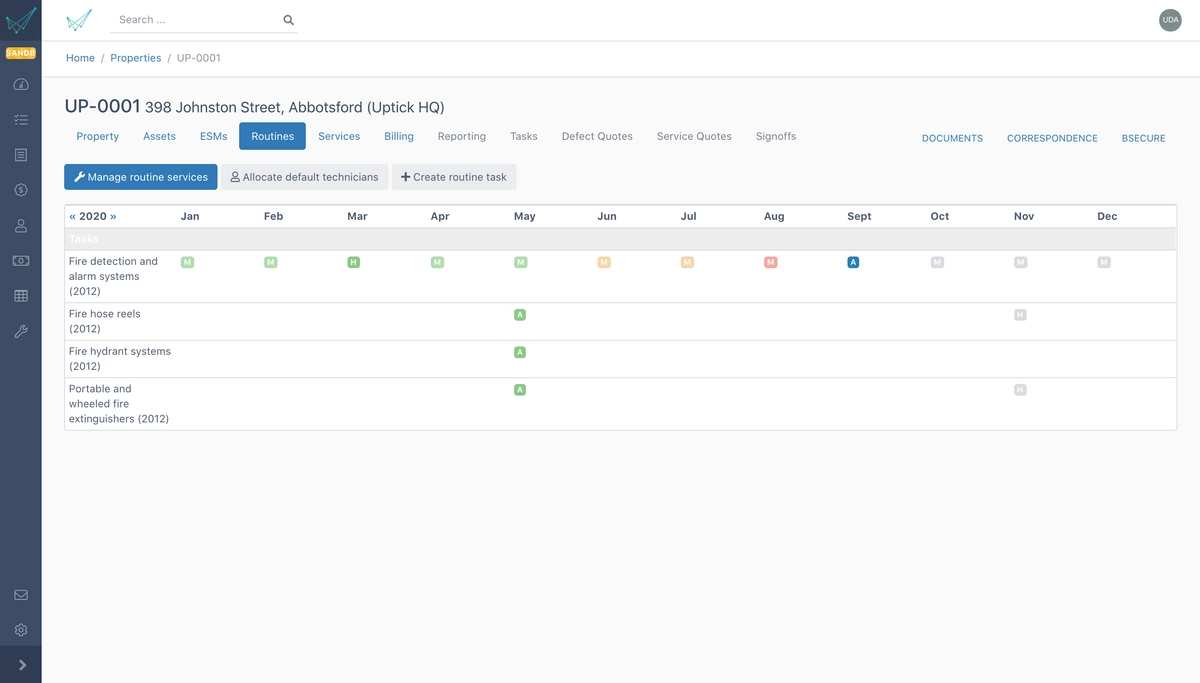1200x683 pixels.
Task: Click Create routine task button
Action: [454, 177]
